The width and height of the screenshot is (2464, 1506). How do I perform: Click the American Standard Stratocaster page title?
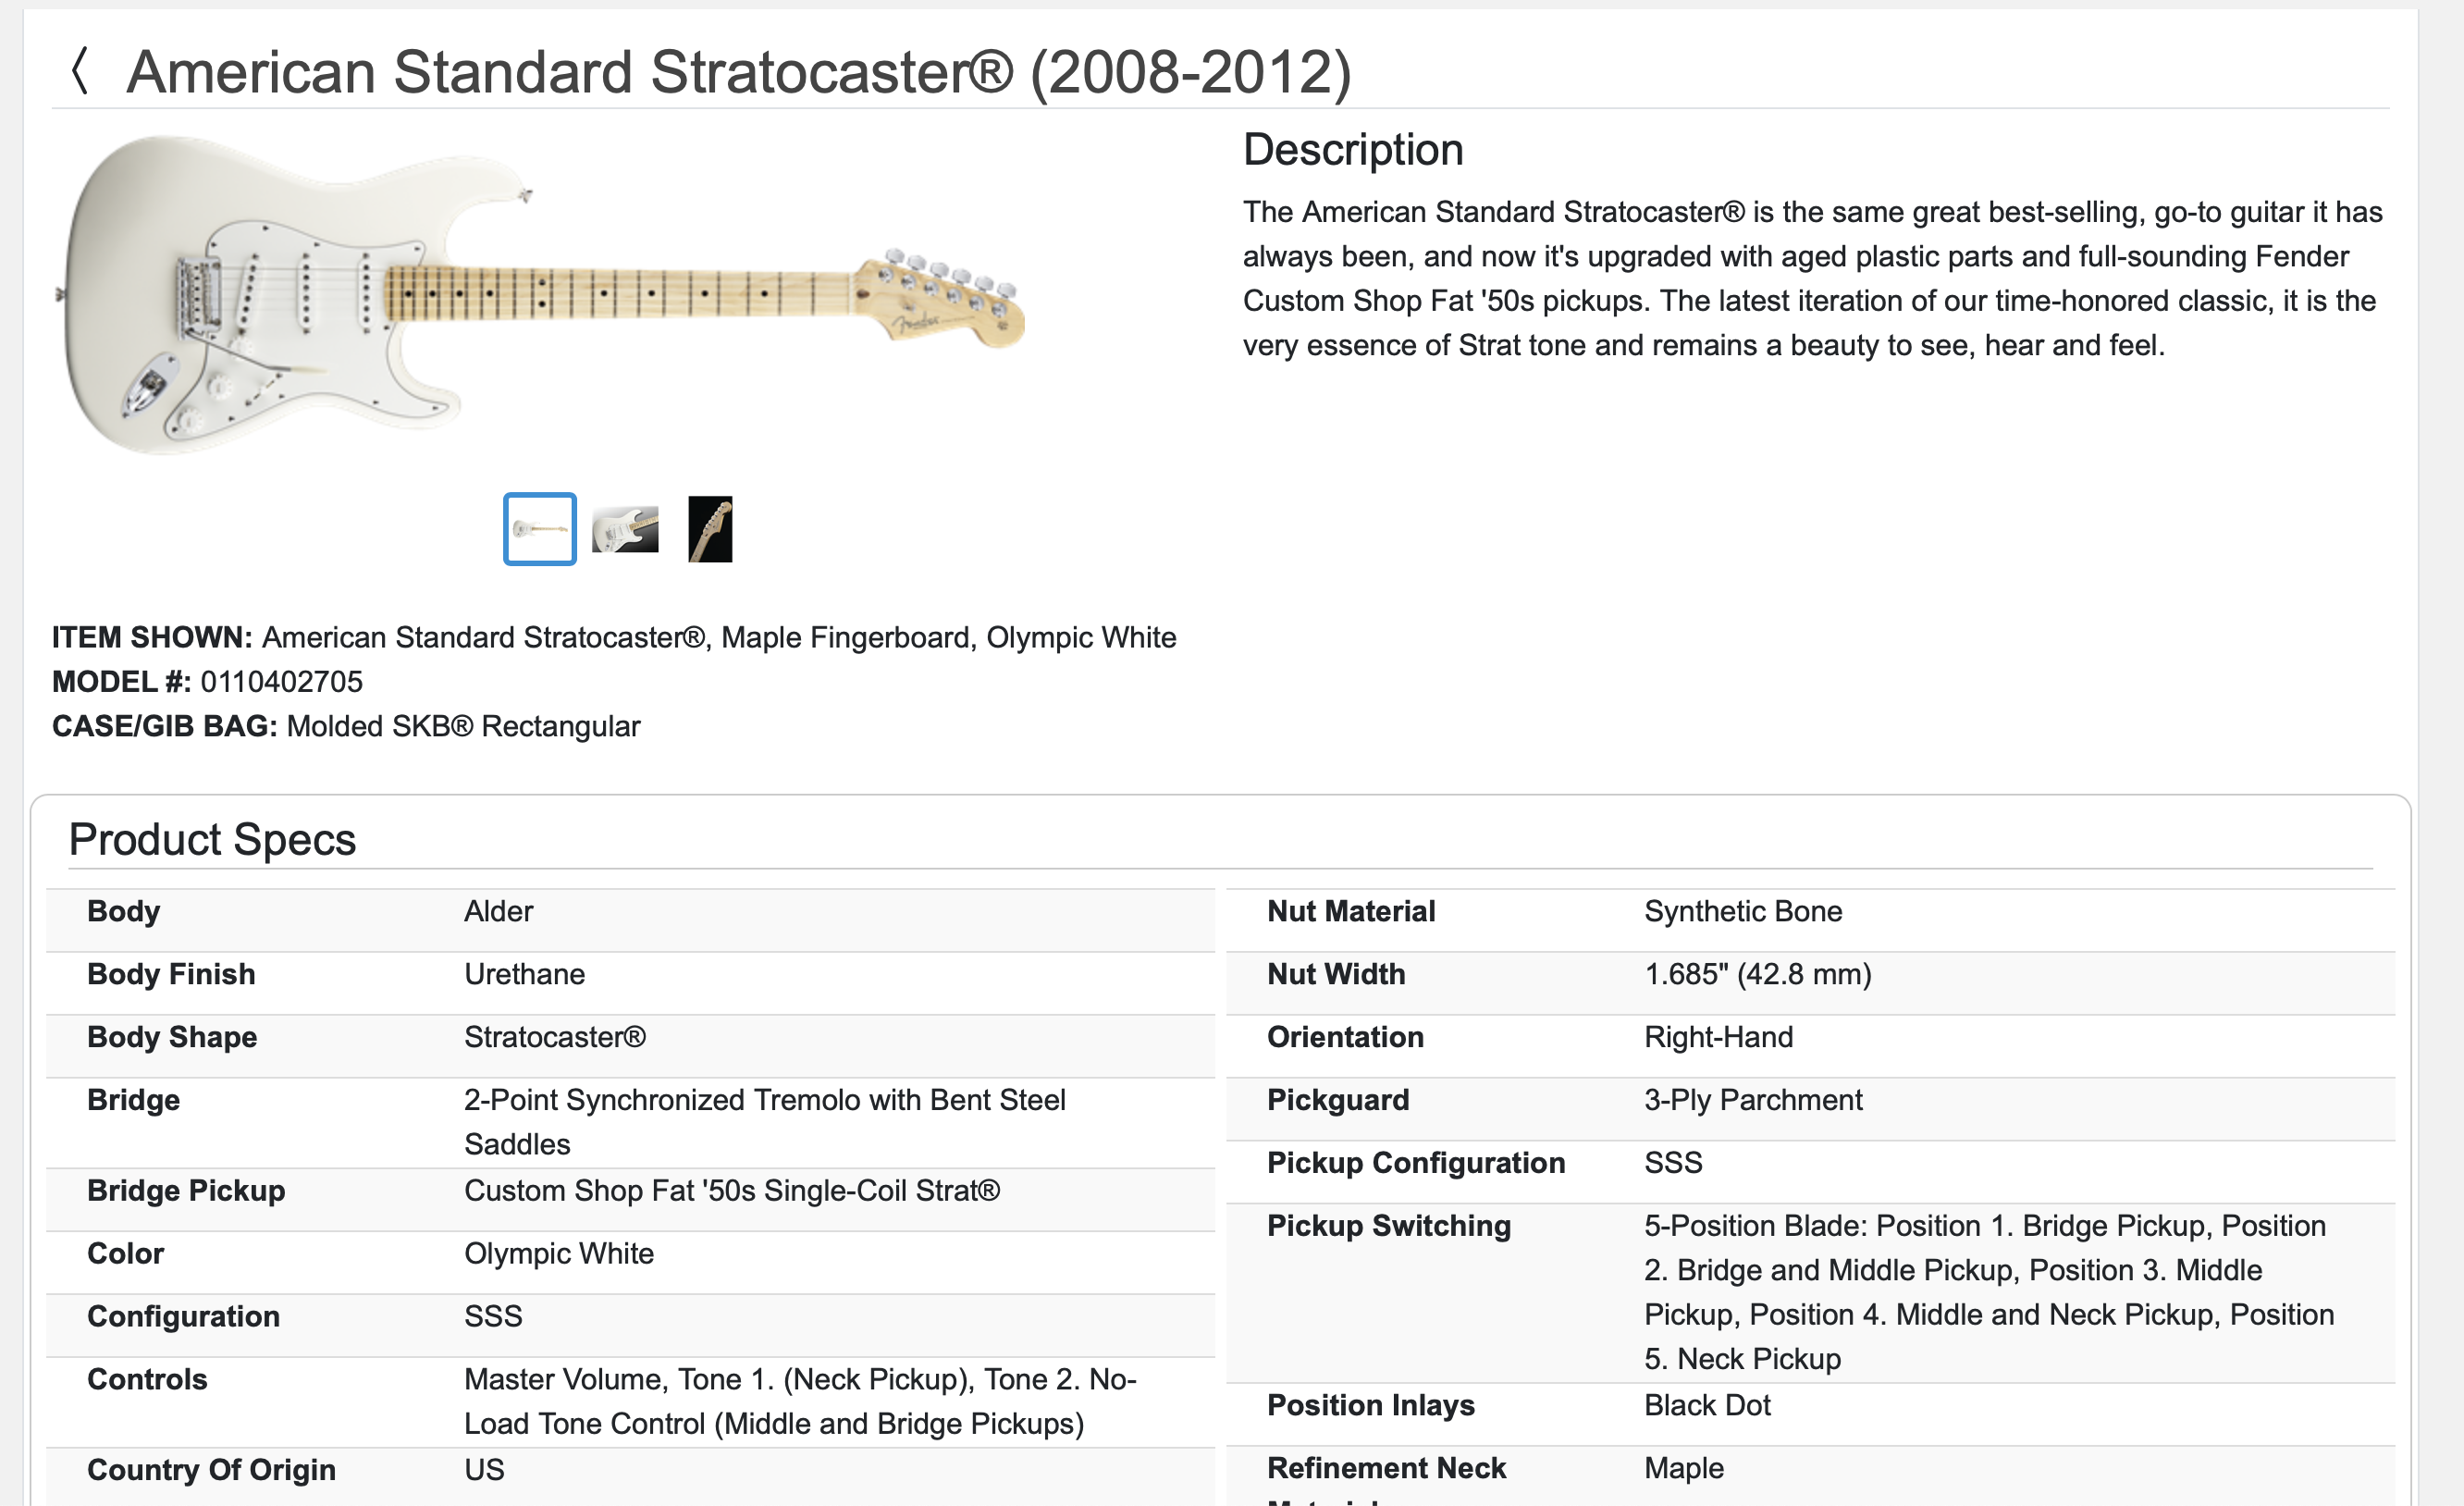click(738, 72)
